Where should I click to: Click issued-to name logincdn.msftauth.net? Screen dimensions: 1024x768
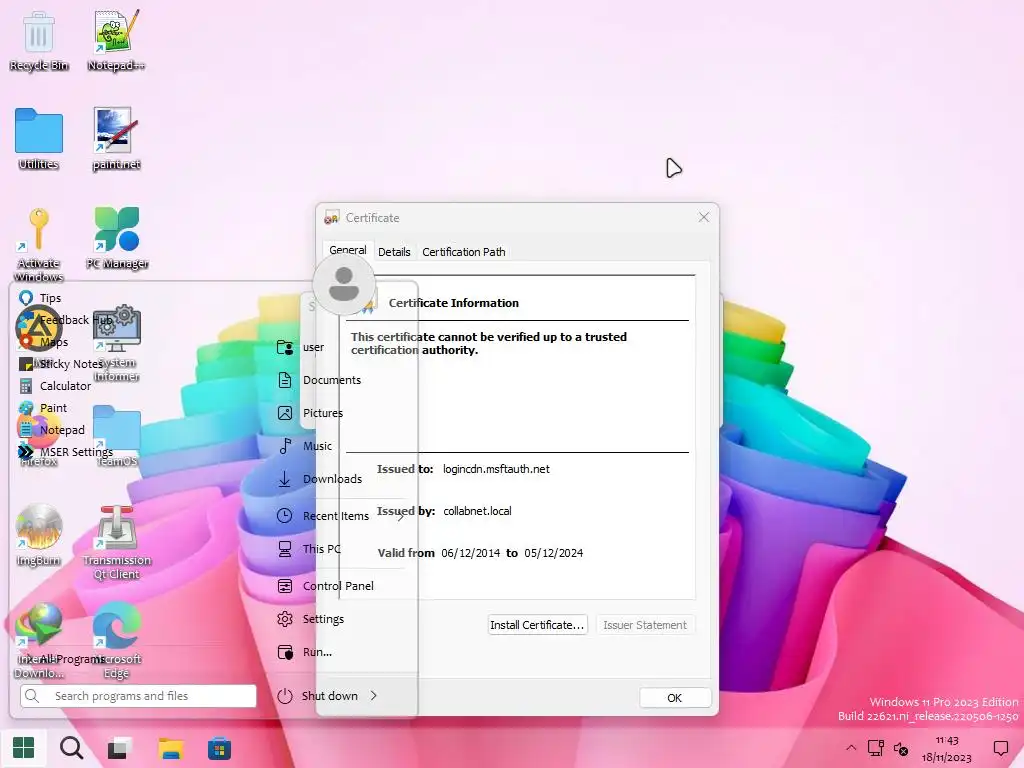[496, 470]
